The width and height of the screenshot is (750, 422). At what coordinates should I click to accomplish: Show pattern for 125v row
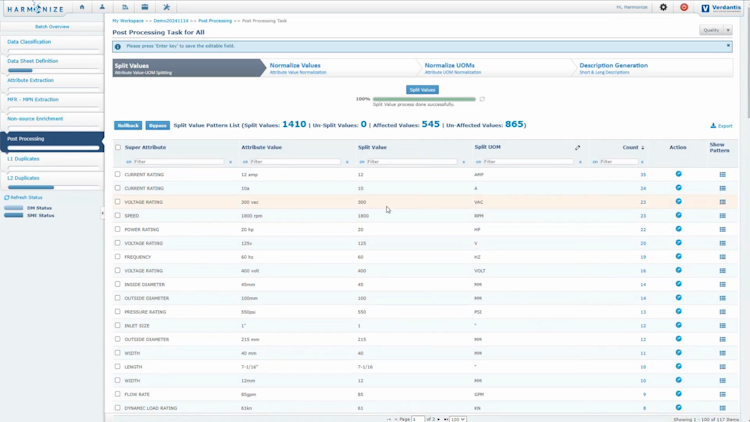722,243
